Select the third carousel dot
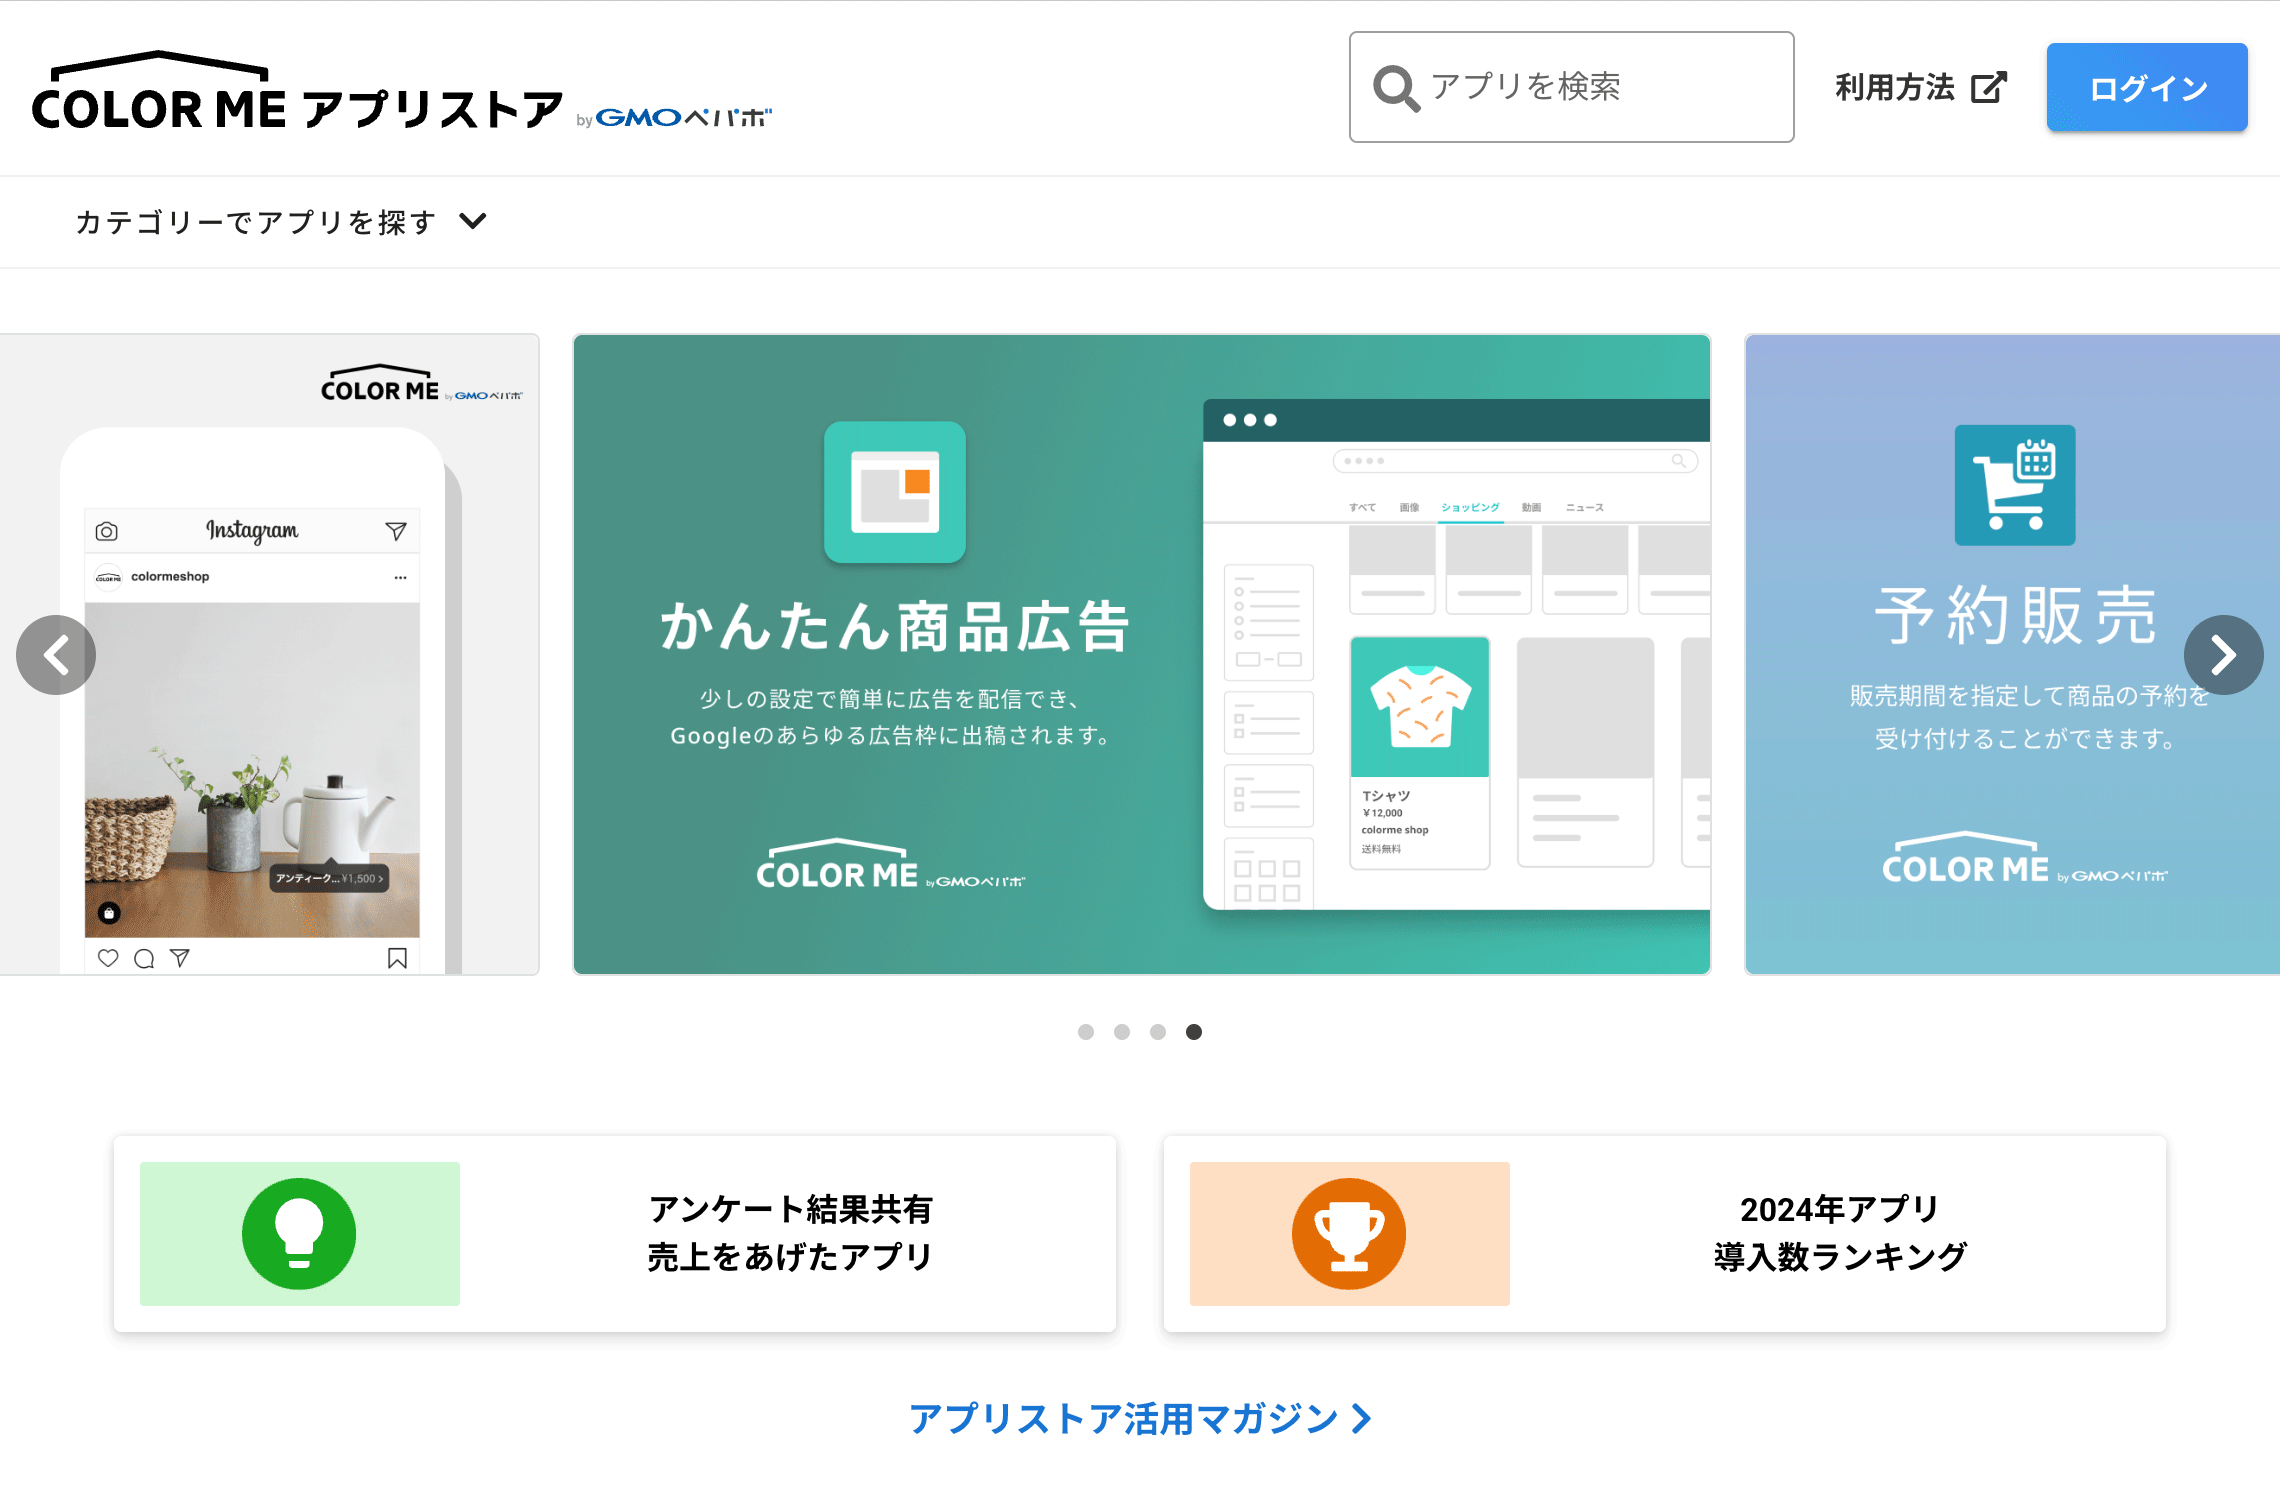Viewport: 2280px width, 1512px height. [x=1158, y=1032]
